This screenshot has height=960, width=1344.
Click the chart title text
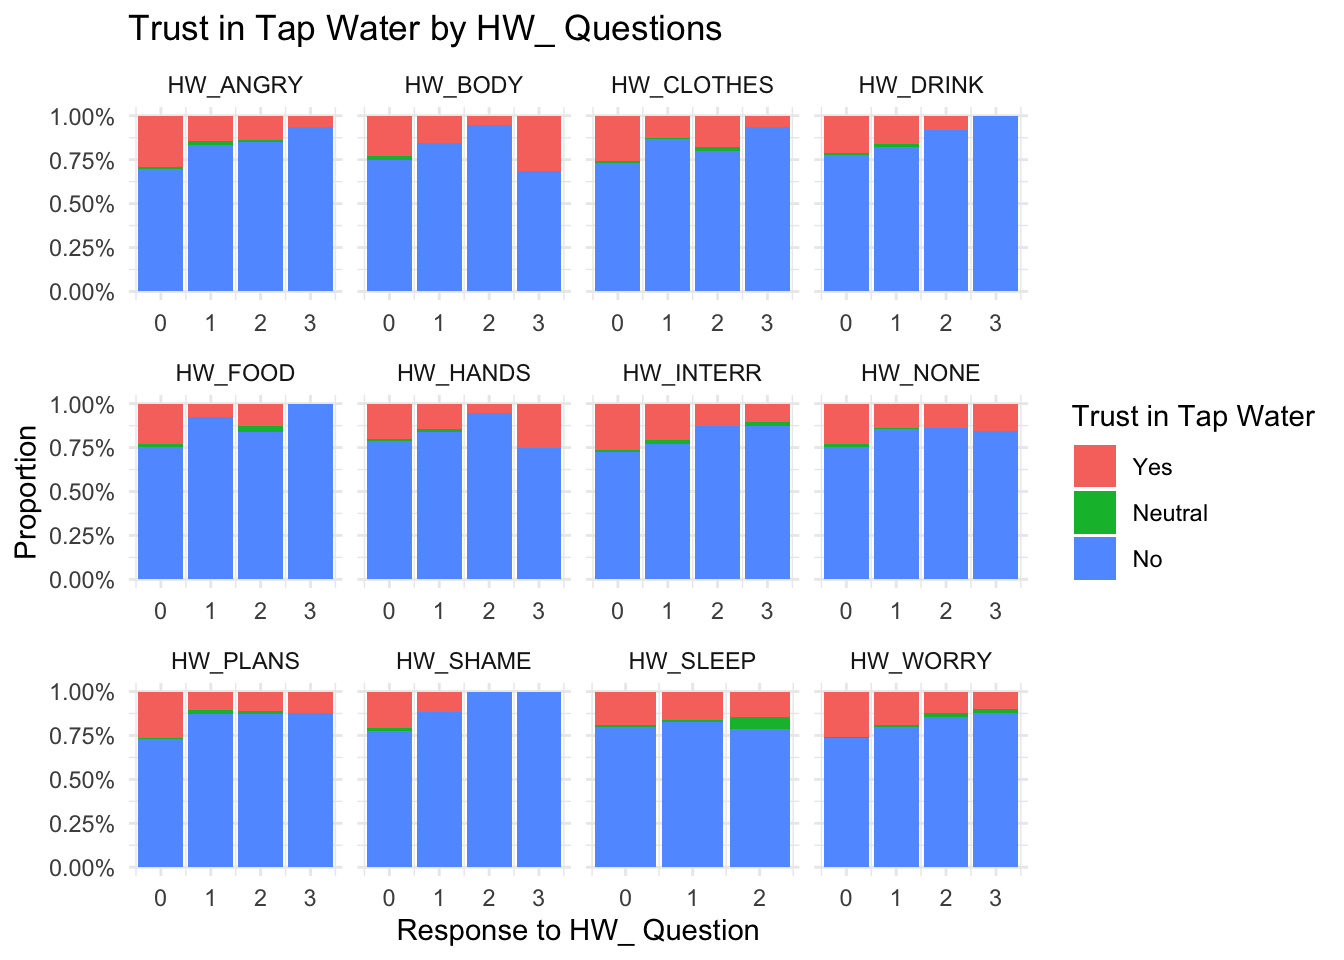[425, 29]
